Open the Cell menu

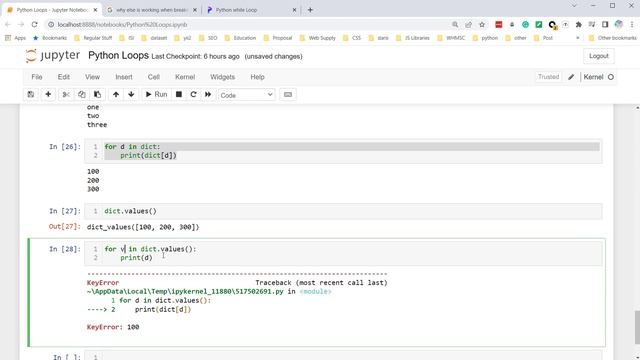[153, 77]
